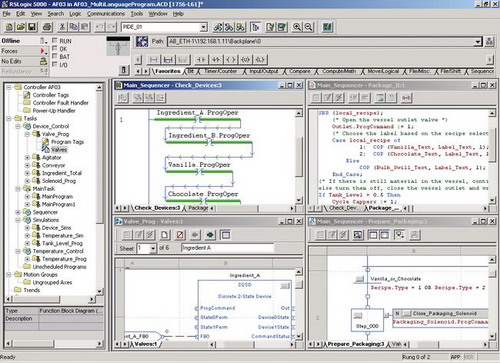The width and height of the screenshot is (500, 363).
Task: Toggle the I/O status indicator box
Action: pyautogui.click(x=55, y=64)
